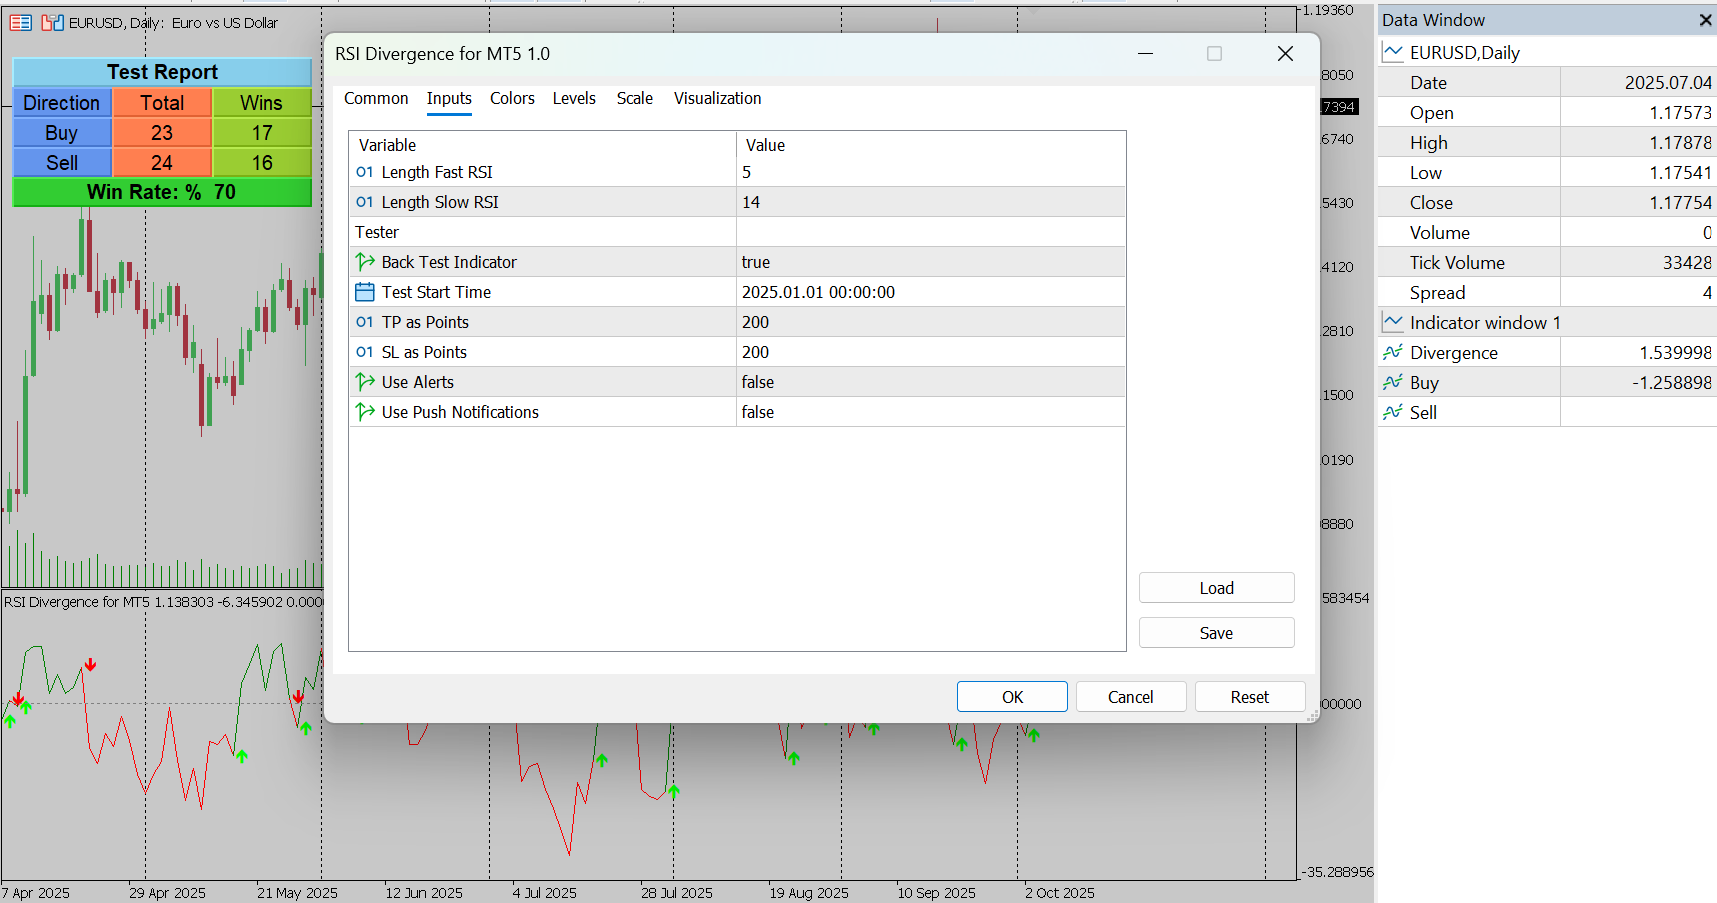Close the Data Window panel
The height and width of the screenshot is (903, 1717).
pyautogui.click(x=1705, y=20)
